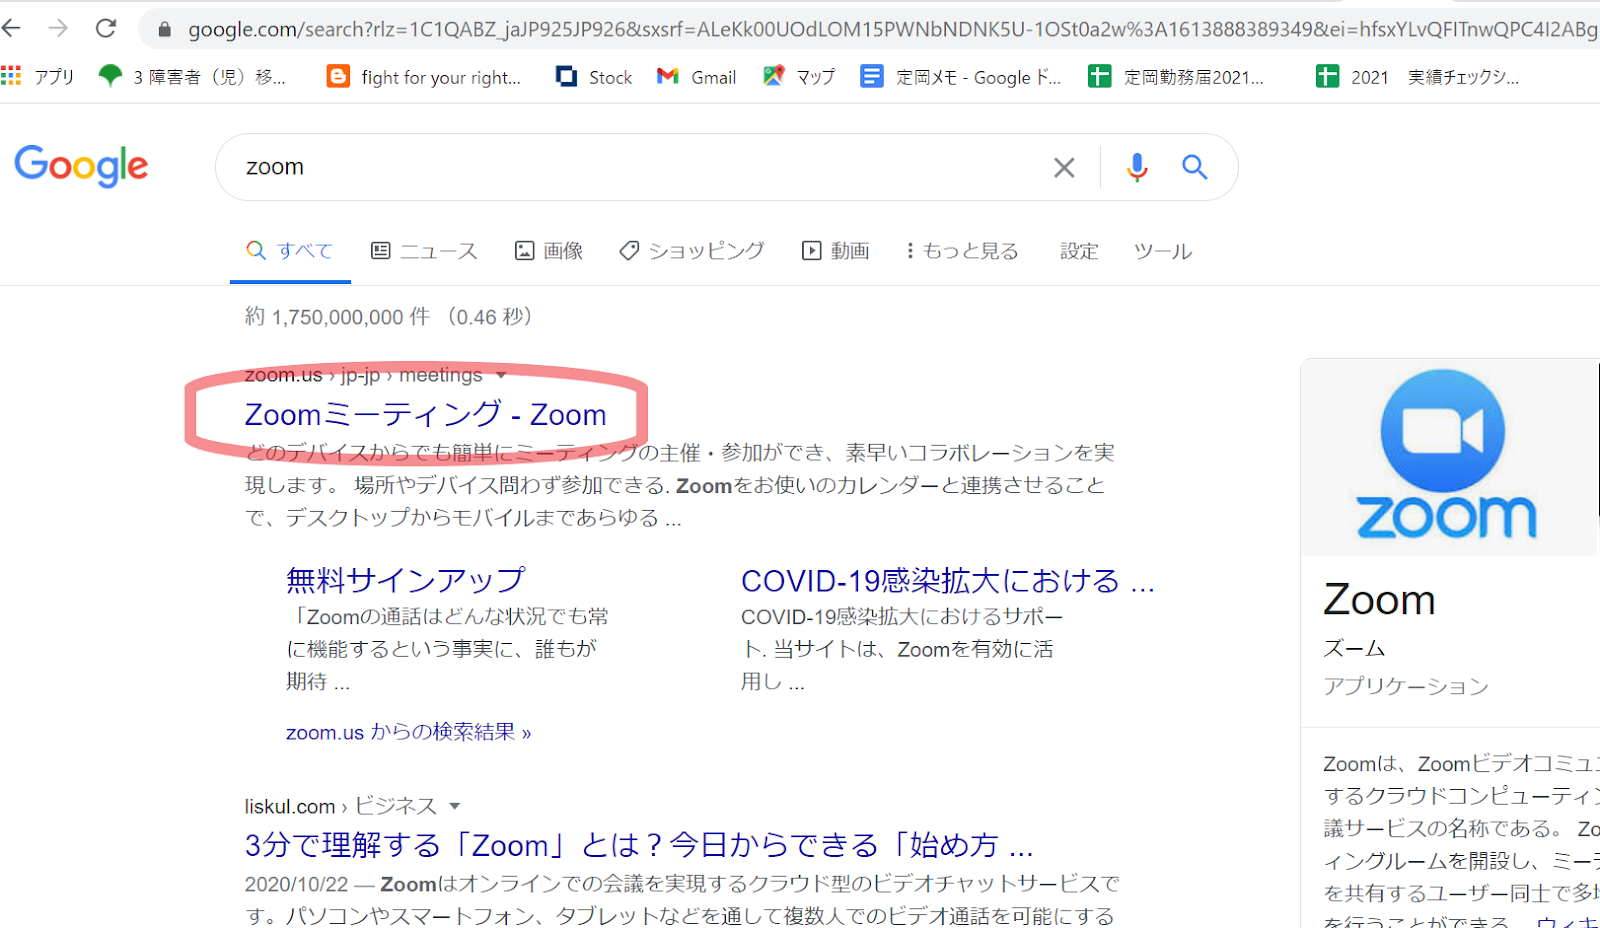Open the ツール options

pyautogui.click(x=1162, y=251)
